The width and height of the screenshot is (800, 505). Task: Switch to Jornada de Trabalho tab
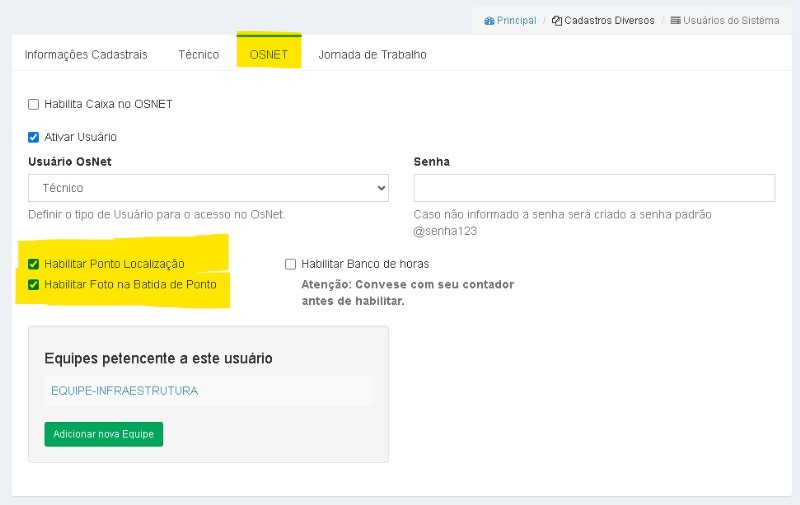click(x=372, y=55)
